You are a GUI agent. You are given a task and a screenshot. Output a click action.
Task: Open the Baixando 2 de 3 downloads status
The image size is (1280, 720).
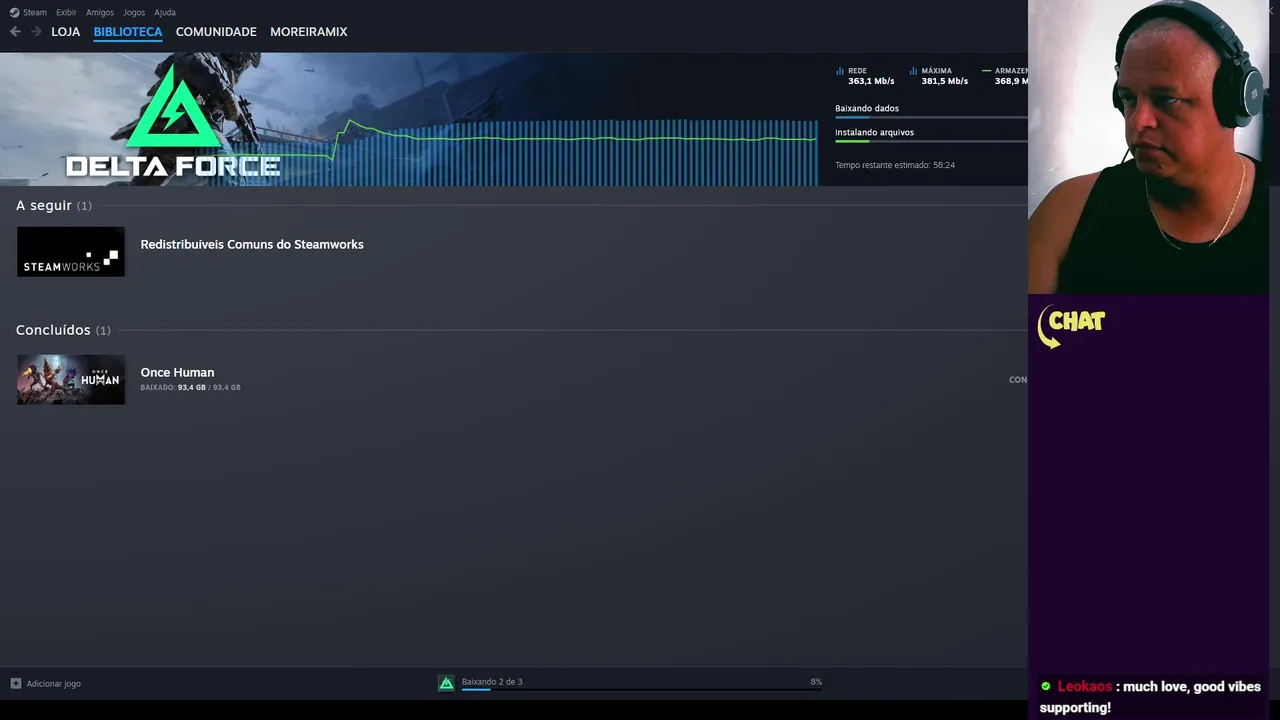492,682
